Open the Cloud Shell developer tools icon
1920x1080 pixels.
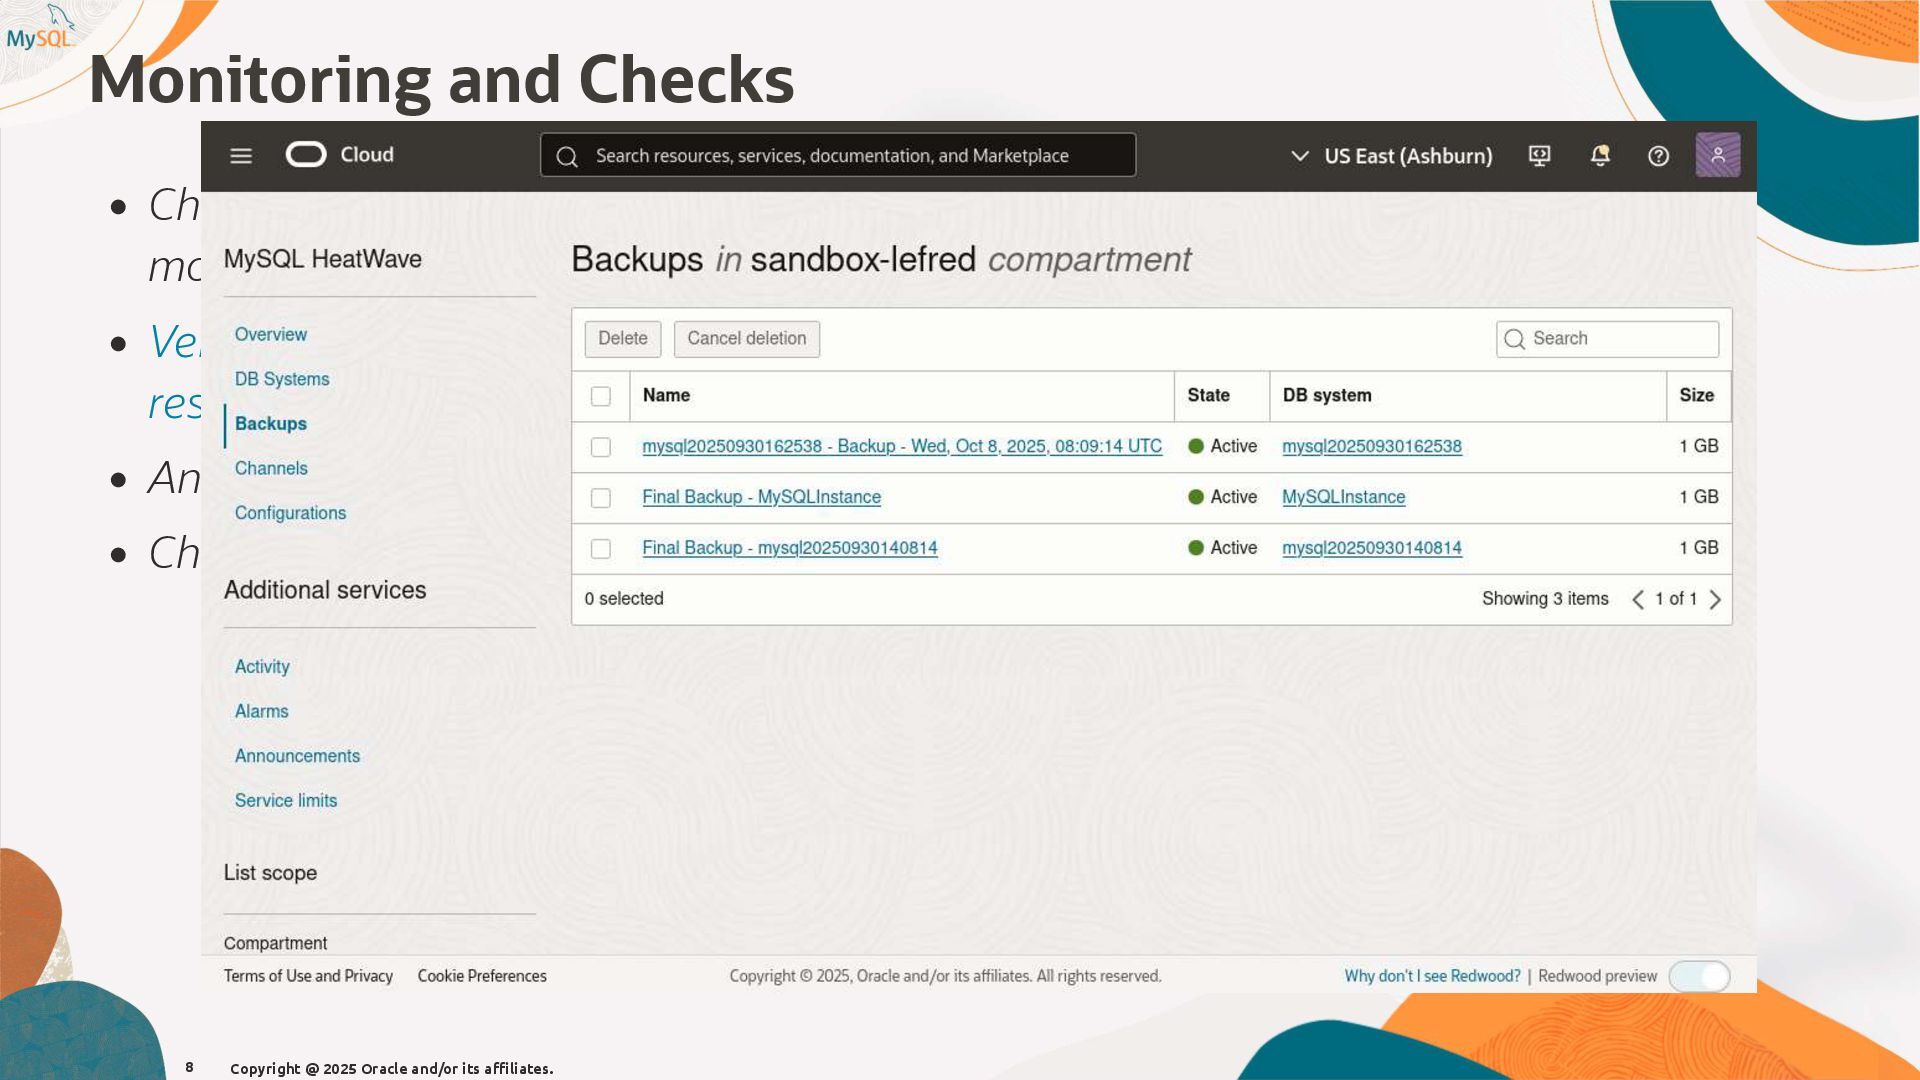click(x=1539, y=156)
